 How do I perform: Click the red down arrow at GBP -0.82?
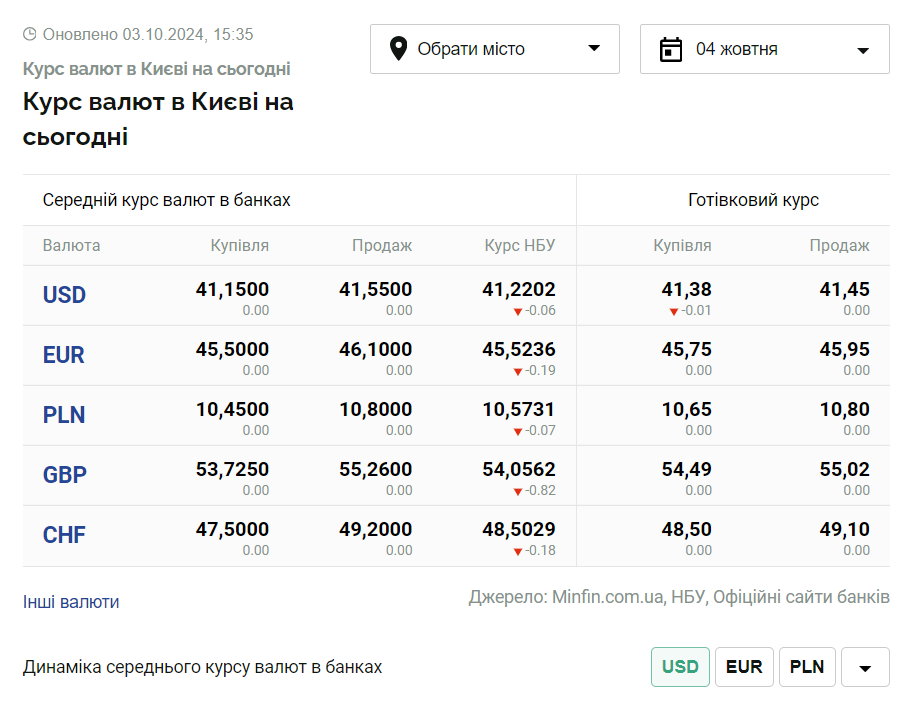click(x=518, y=492)
